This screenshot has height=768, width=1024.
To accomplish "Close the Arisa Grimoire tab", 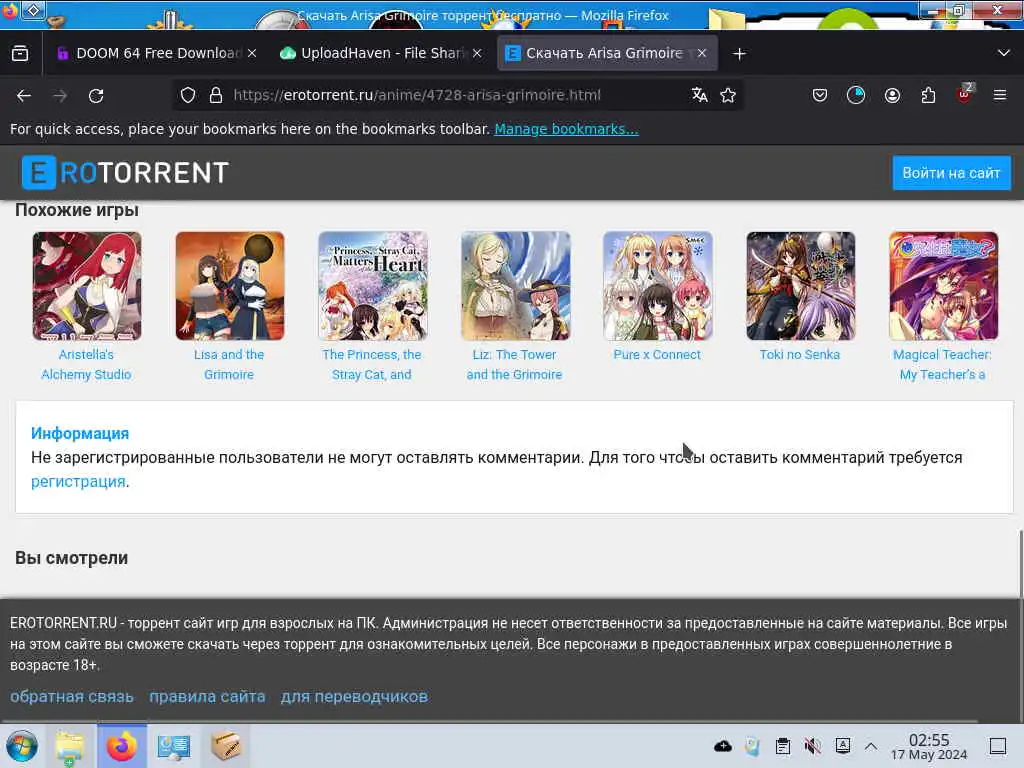I will (702, 54).
